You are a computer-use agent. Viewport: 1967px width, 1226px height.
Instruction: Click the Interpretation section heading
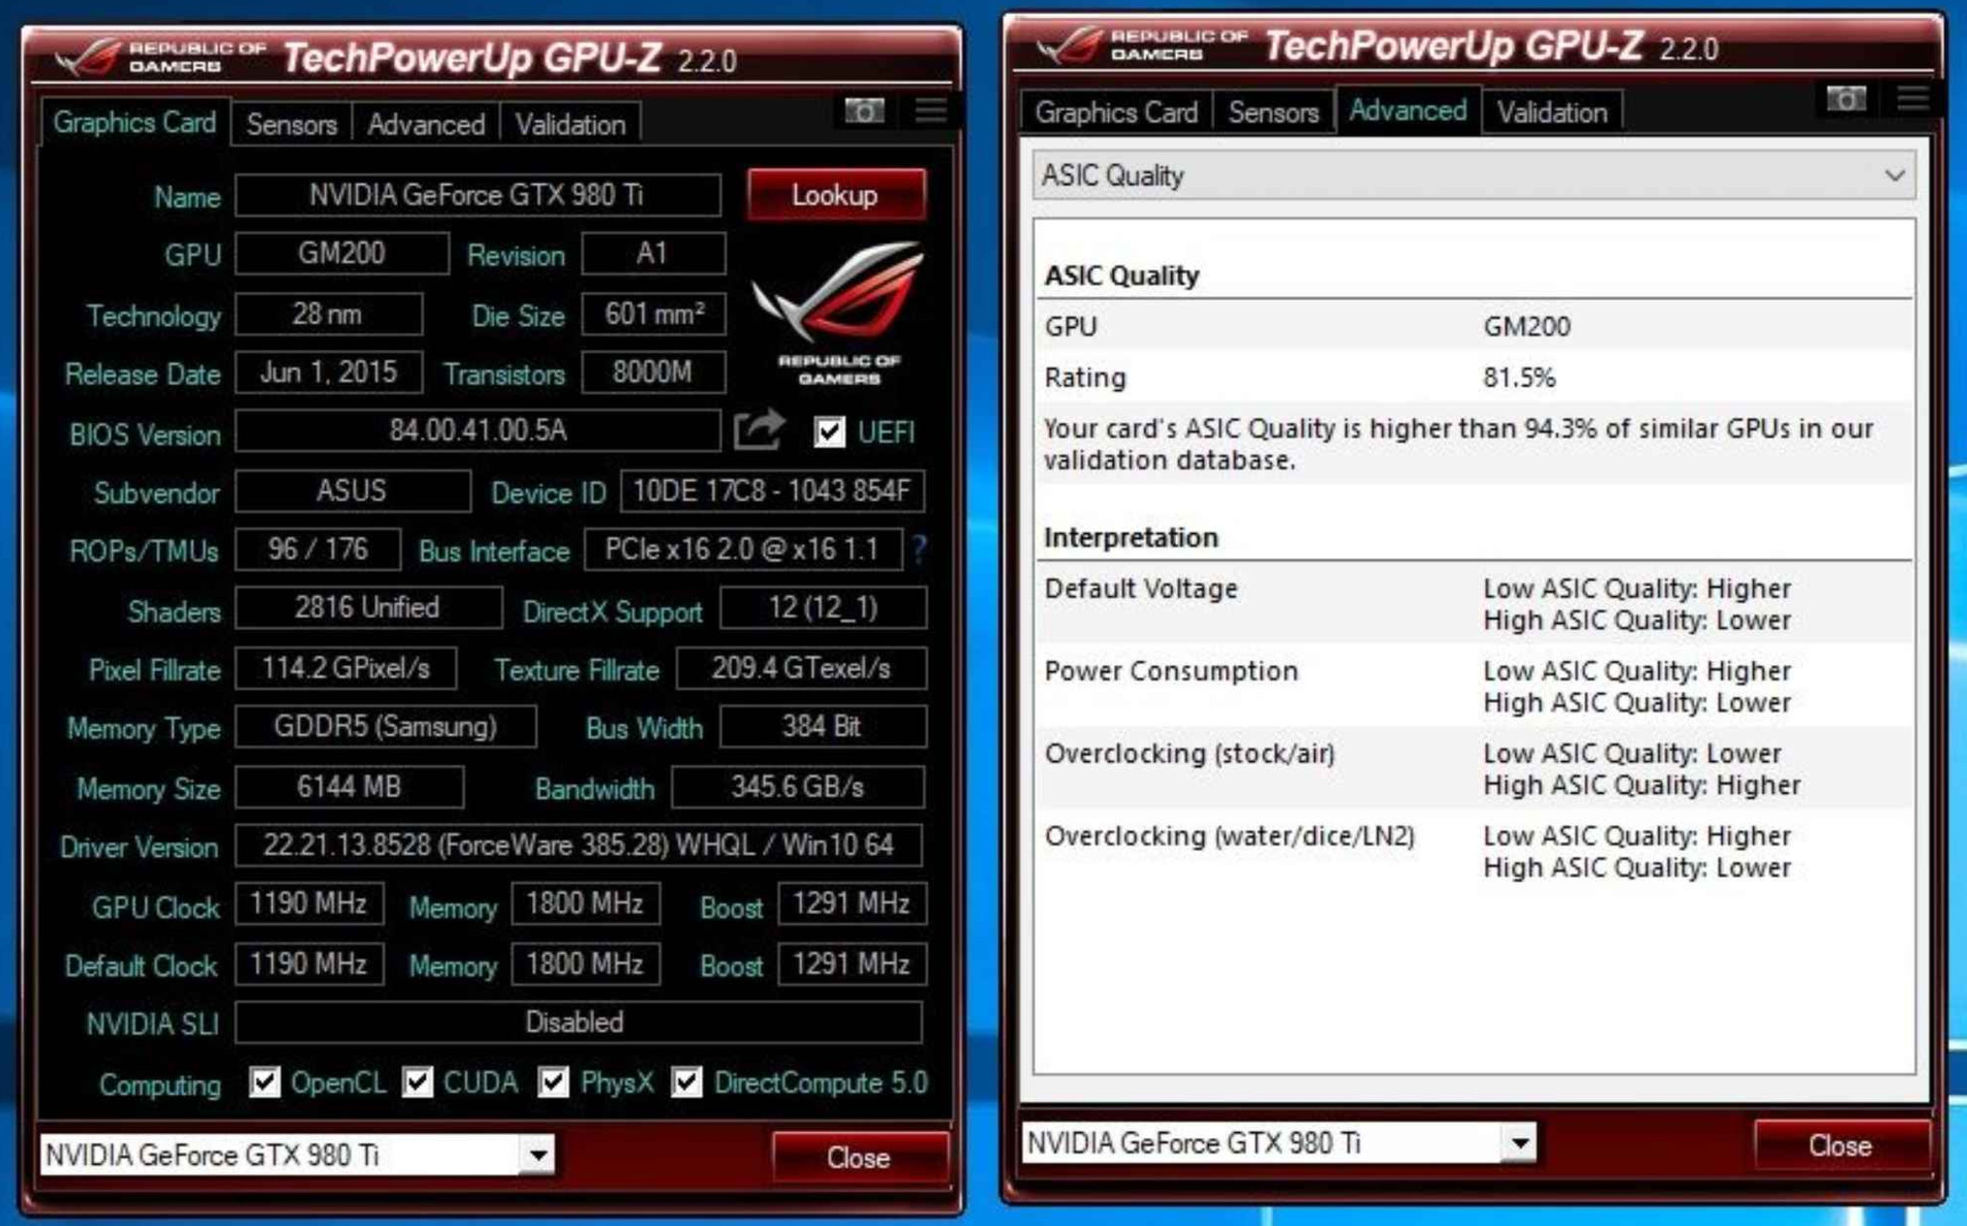(x=1131, y=538)
